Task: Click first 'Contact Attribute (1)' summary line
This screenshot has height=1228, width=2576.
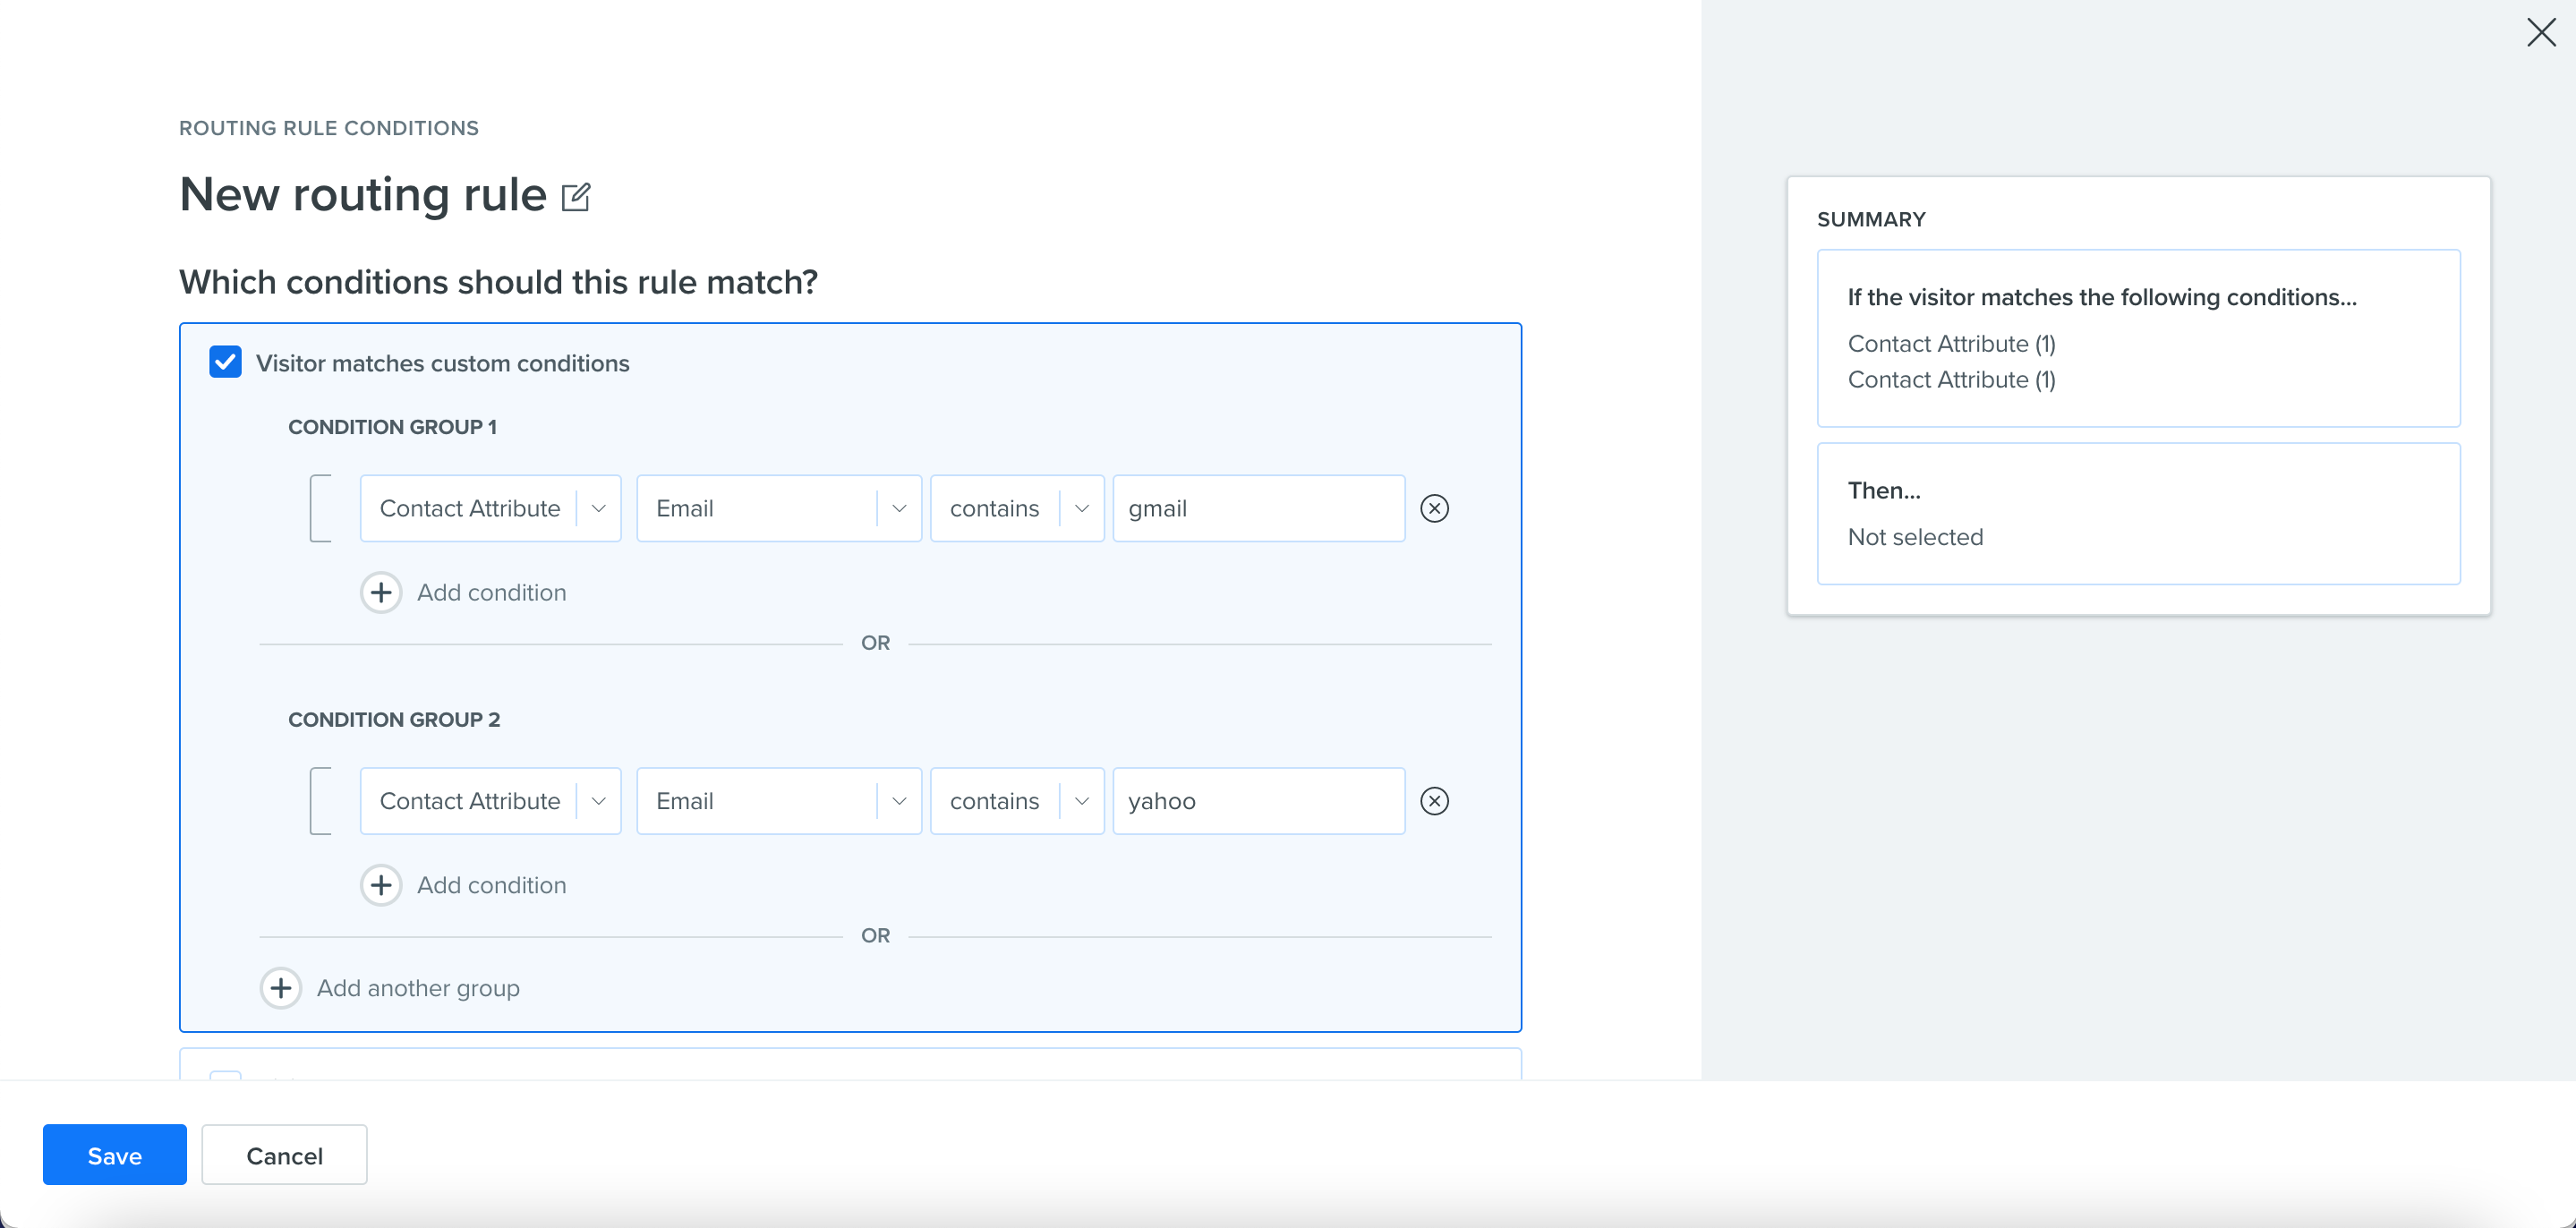Action: 1951,344
